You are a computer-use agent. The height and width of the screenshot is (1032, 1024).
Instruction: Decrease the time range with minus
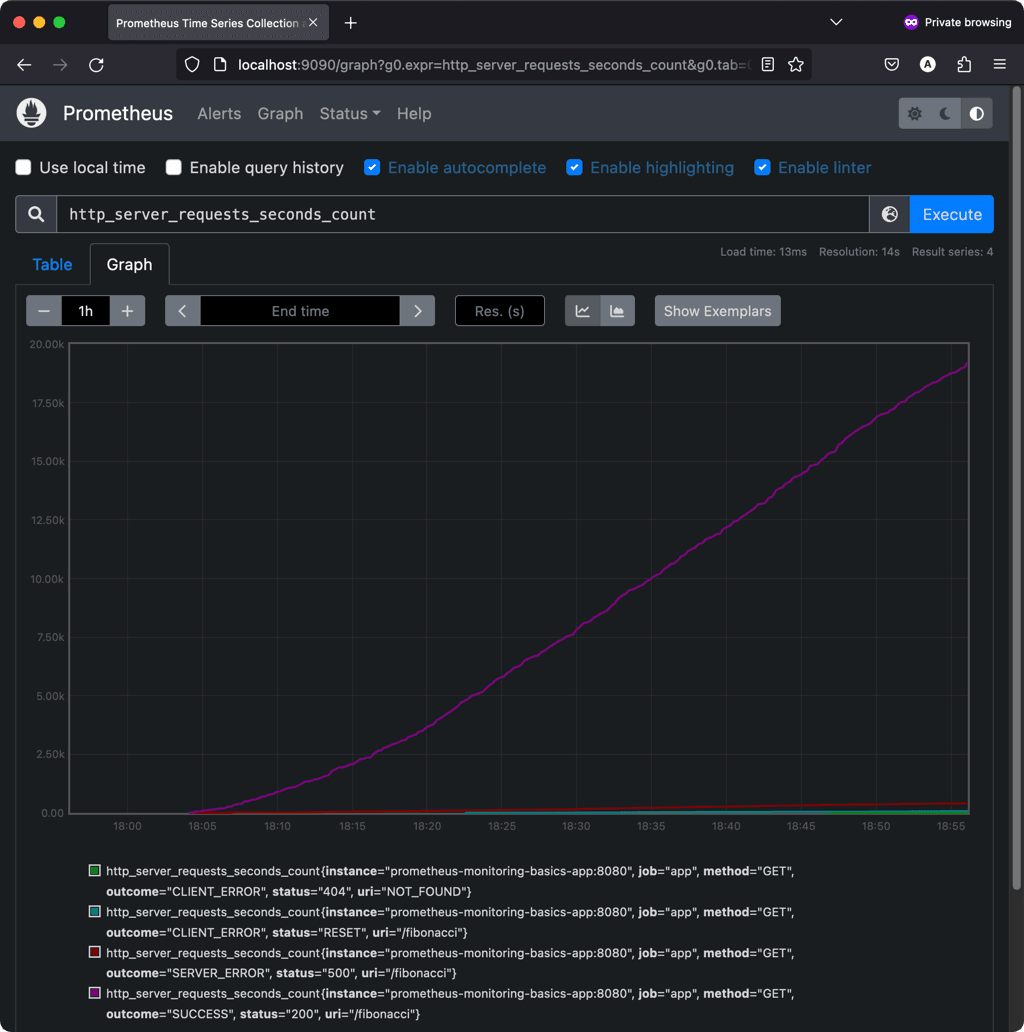coord(43,311)
